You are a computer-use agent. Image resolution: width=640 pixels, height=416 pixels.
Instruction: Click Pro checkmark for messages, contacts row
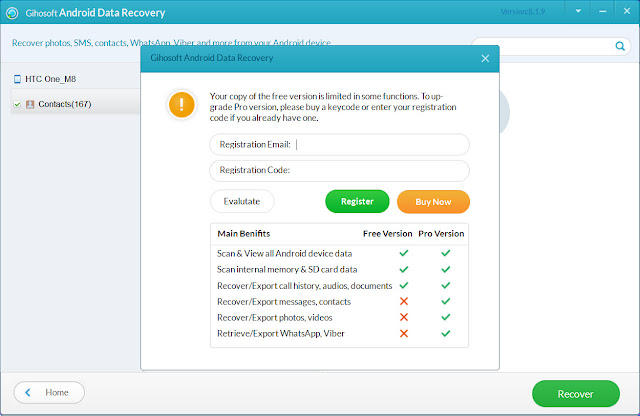(446, 301)
